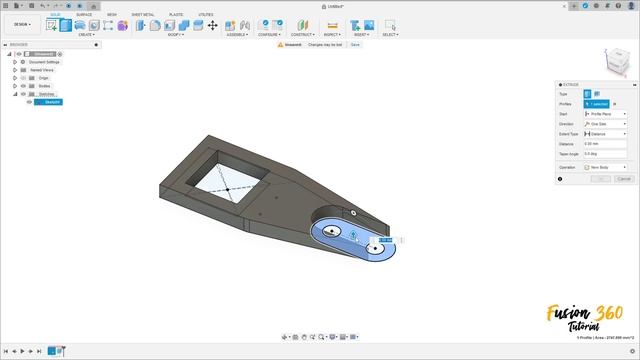Click the Home icon tab
Viewport: 640px width, 360px height.
click(x=93, y=6)
